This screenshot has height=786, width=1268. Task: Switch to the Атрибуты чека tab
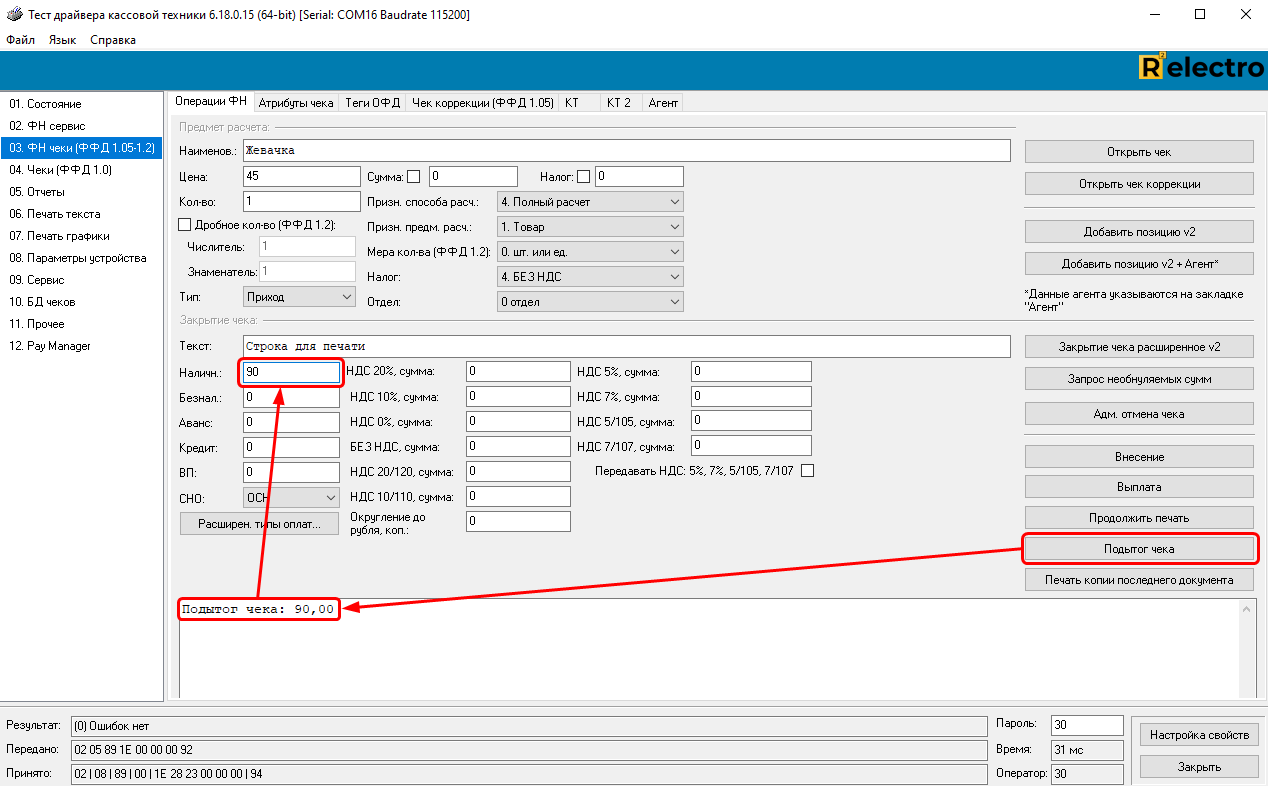click(x=295, y=102)
